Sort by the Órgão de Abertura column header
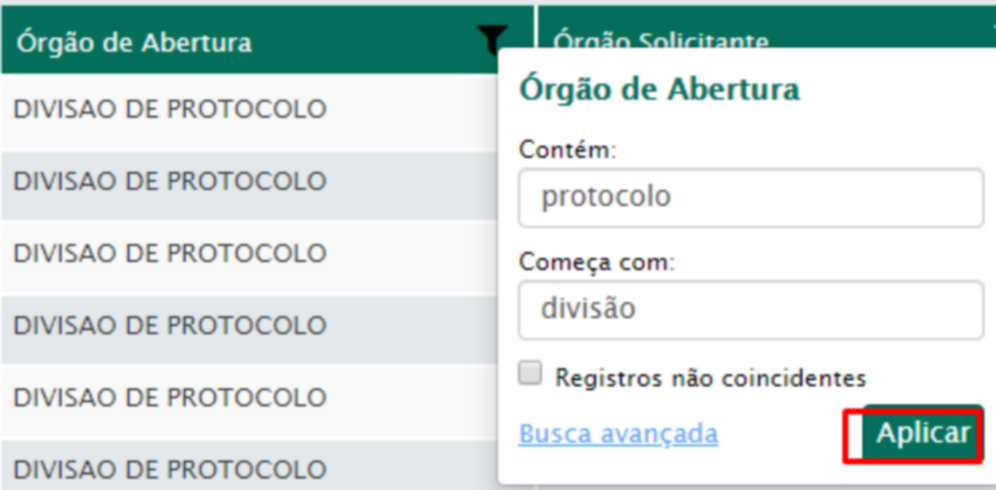Image resolution: width=996 pixels, height=490 pixels. click(x=134, y=43)
